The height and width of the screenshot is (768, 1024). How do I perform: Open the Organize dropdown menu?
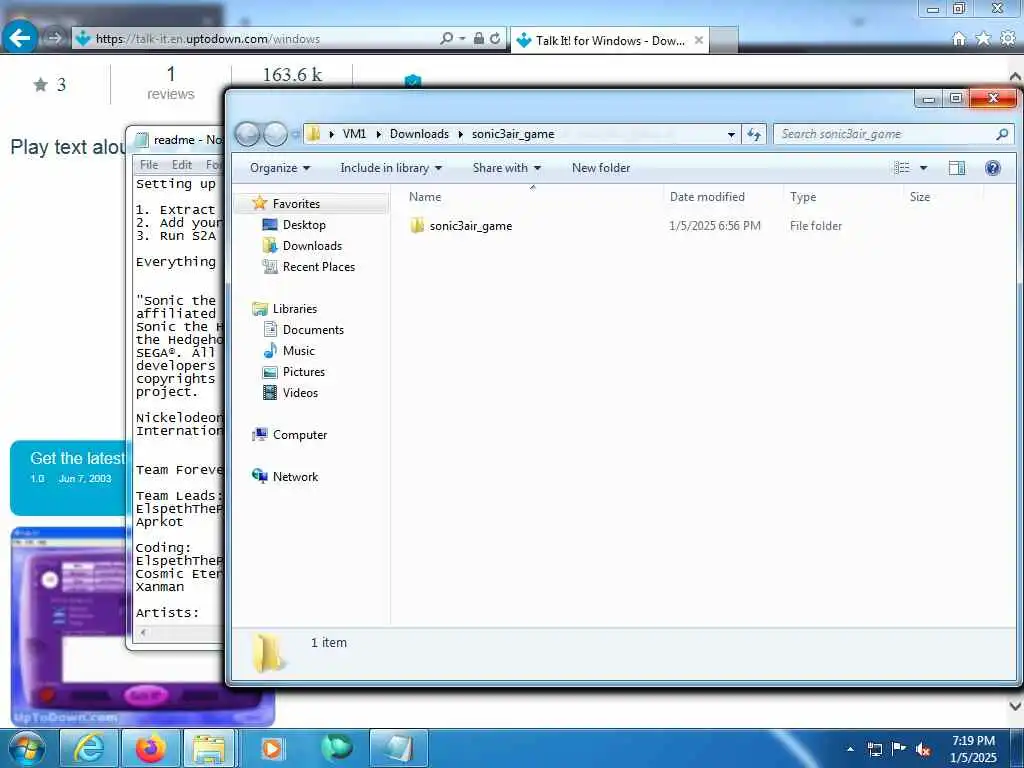coord(280,168)
